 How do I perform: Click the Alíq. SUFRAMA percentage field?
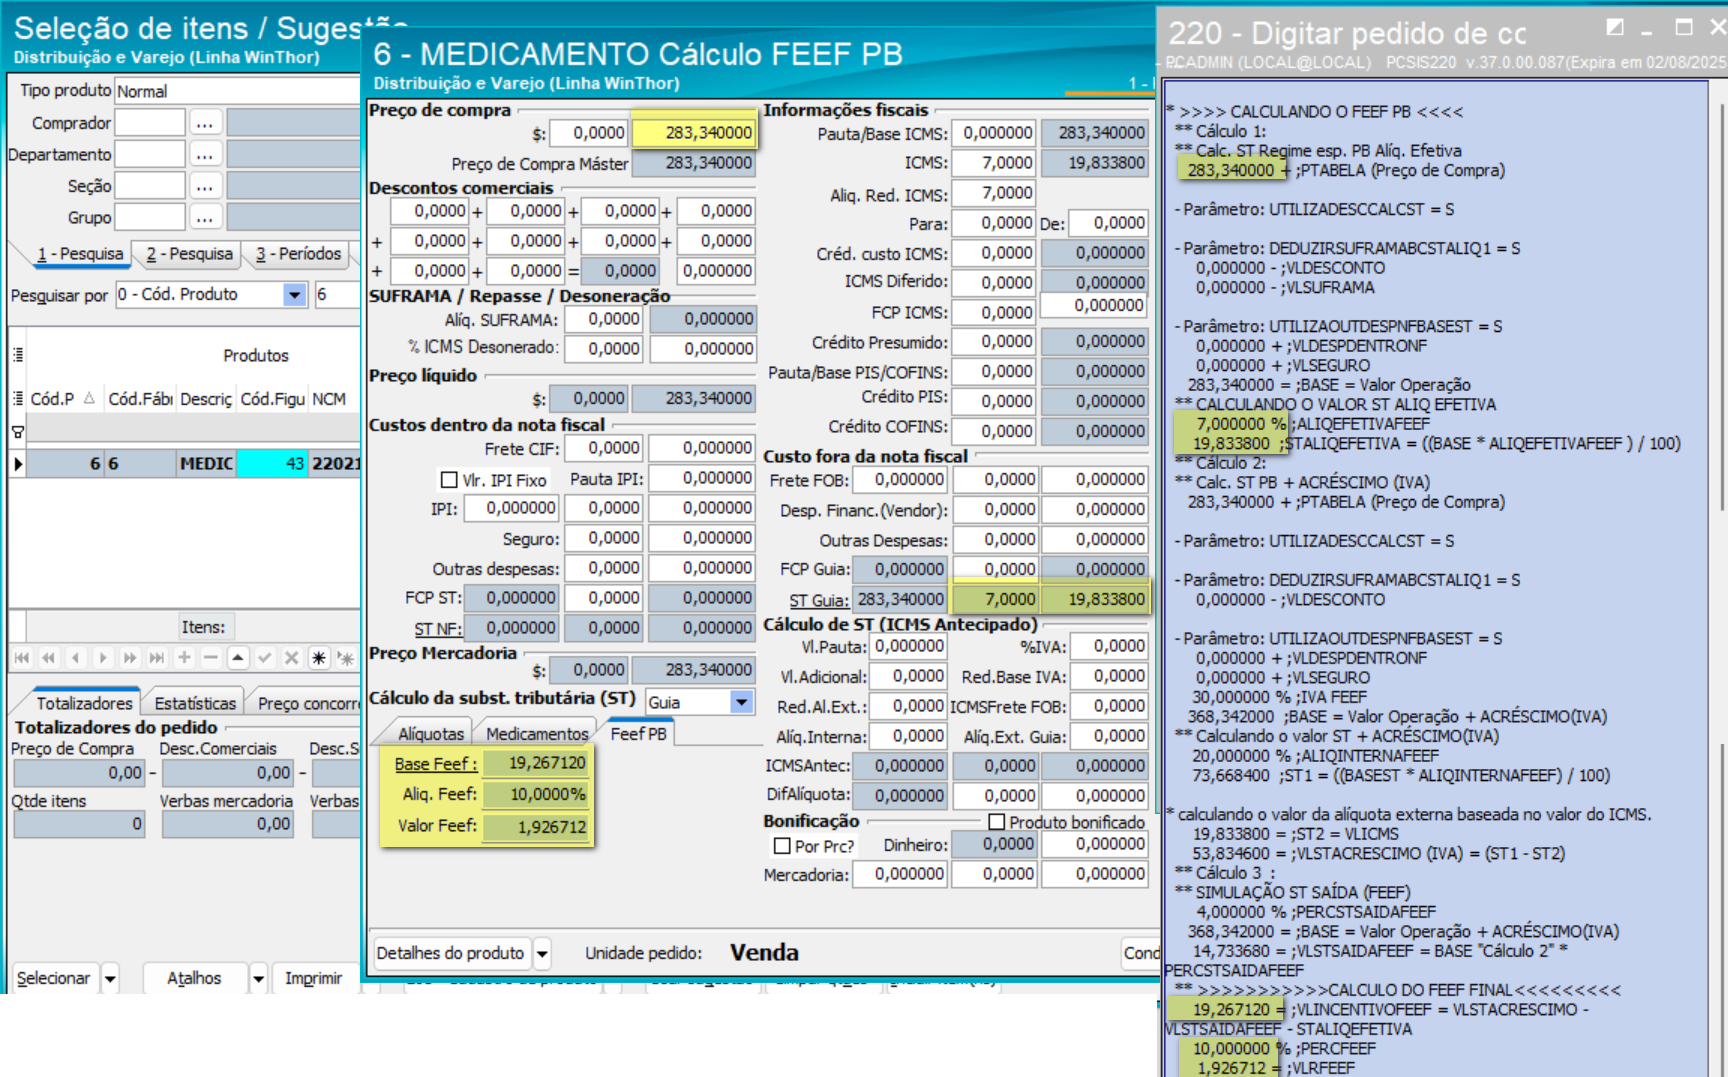604,319
